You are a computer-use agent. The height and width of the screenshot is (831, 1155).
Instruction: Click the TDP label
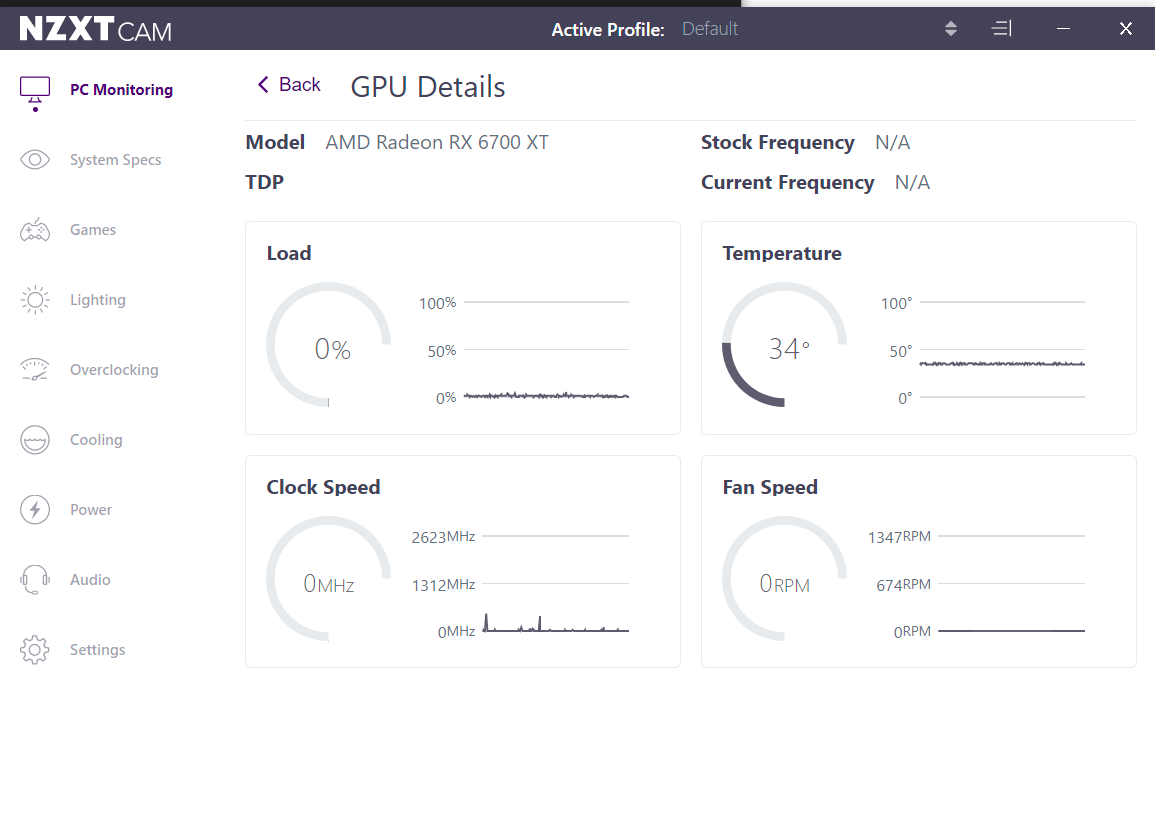[x=264, y=182]
